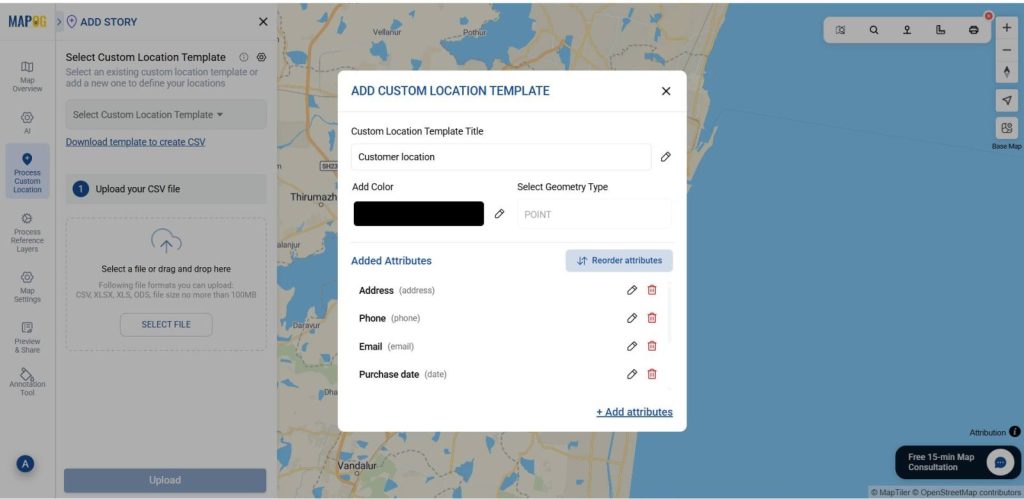Edit the color with pencil icon
The height and width of the screenshot is (499, 1024).
[x=500, y=214]
